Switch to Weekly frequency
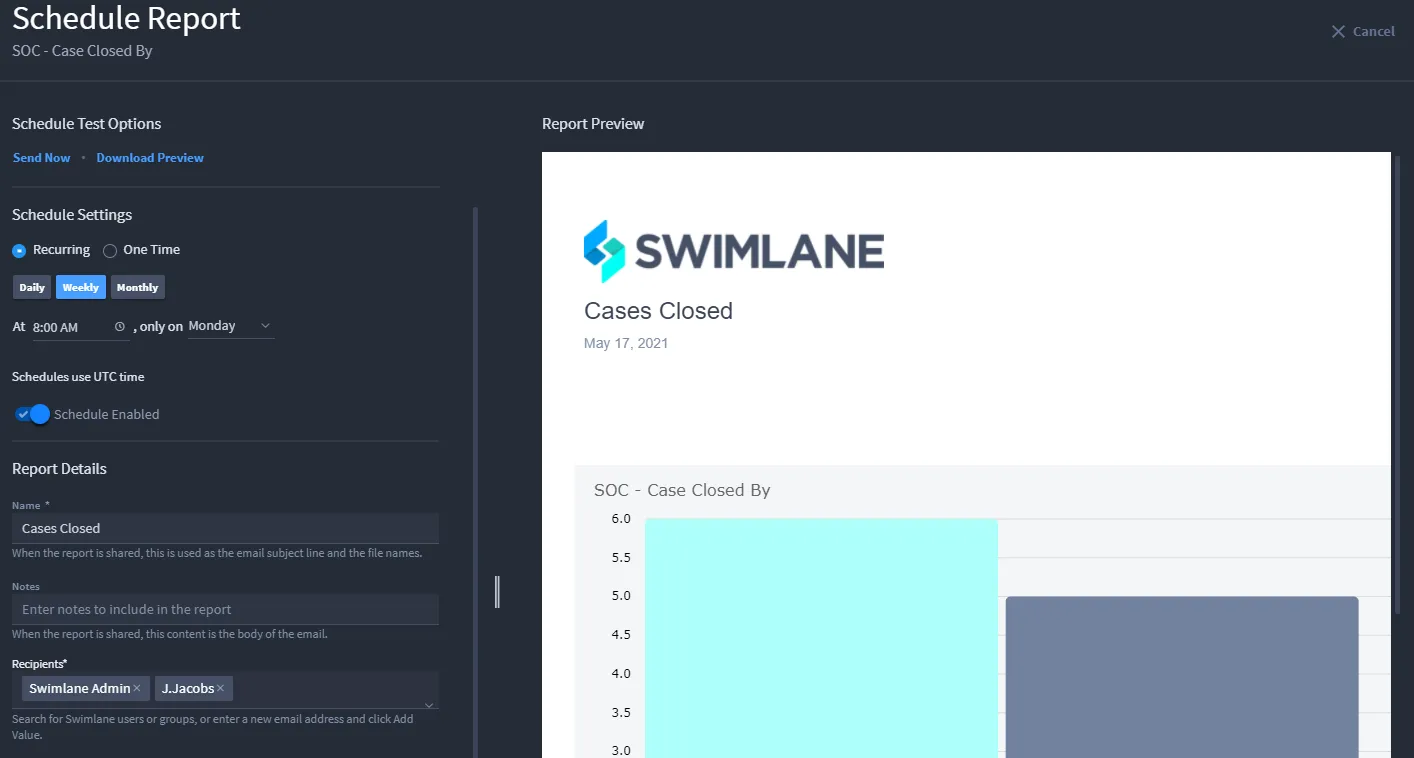The width and height of the screenshot is (1414, 758). [81, 287]
